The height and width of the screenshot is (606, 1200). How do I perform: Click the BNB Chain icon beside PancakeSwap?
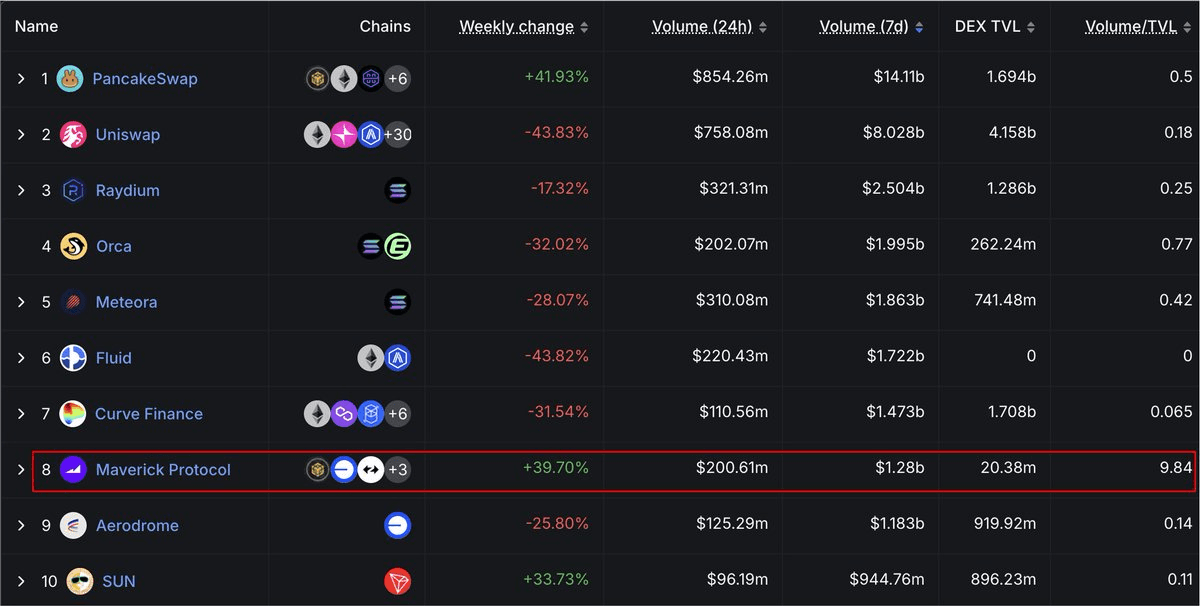(317, 77)
